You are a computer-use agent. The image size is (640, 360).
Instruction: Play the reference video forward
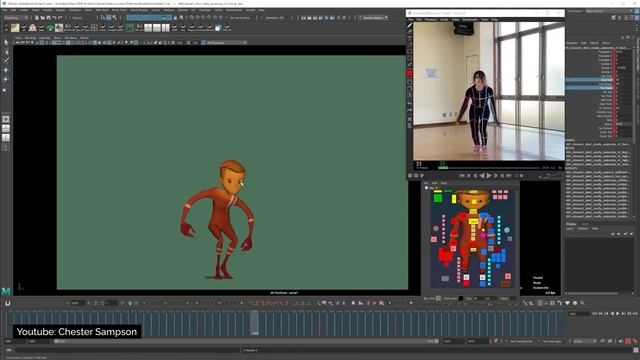[489, 176]
